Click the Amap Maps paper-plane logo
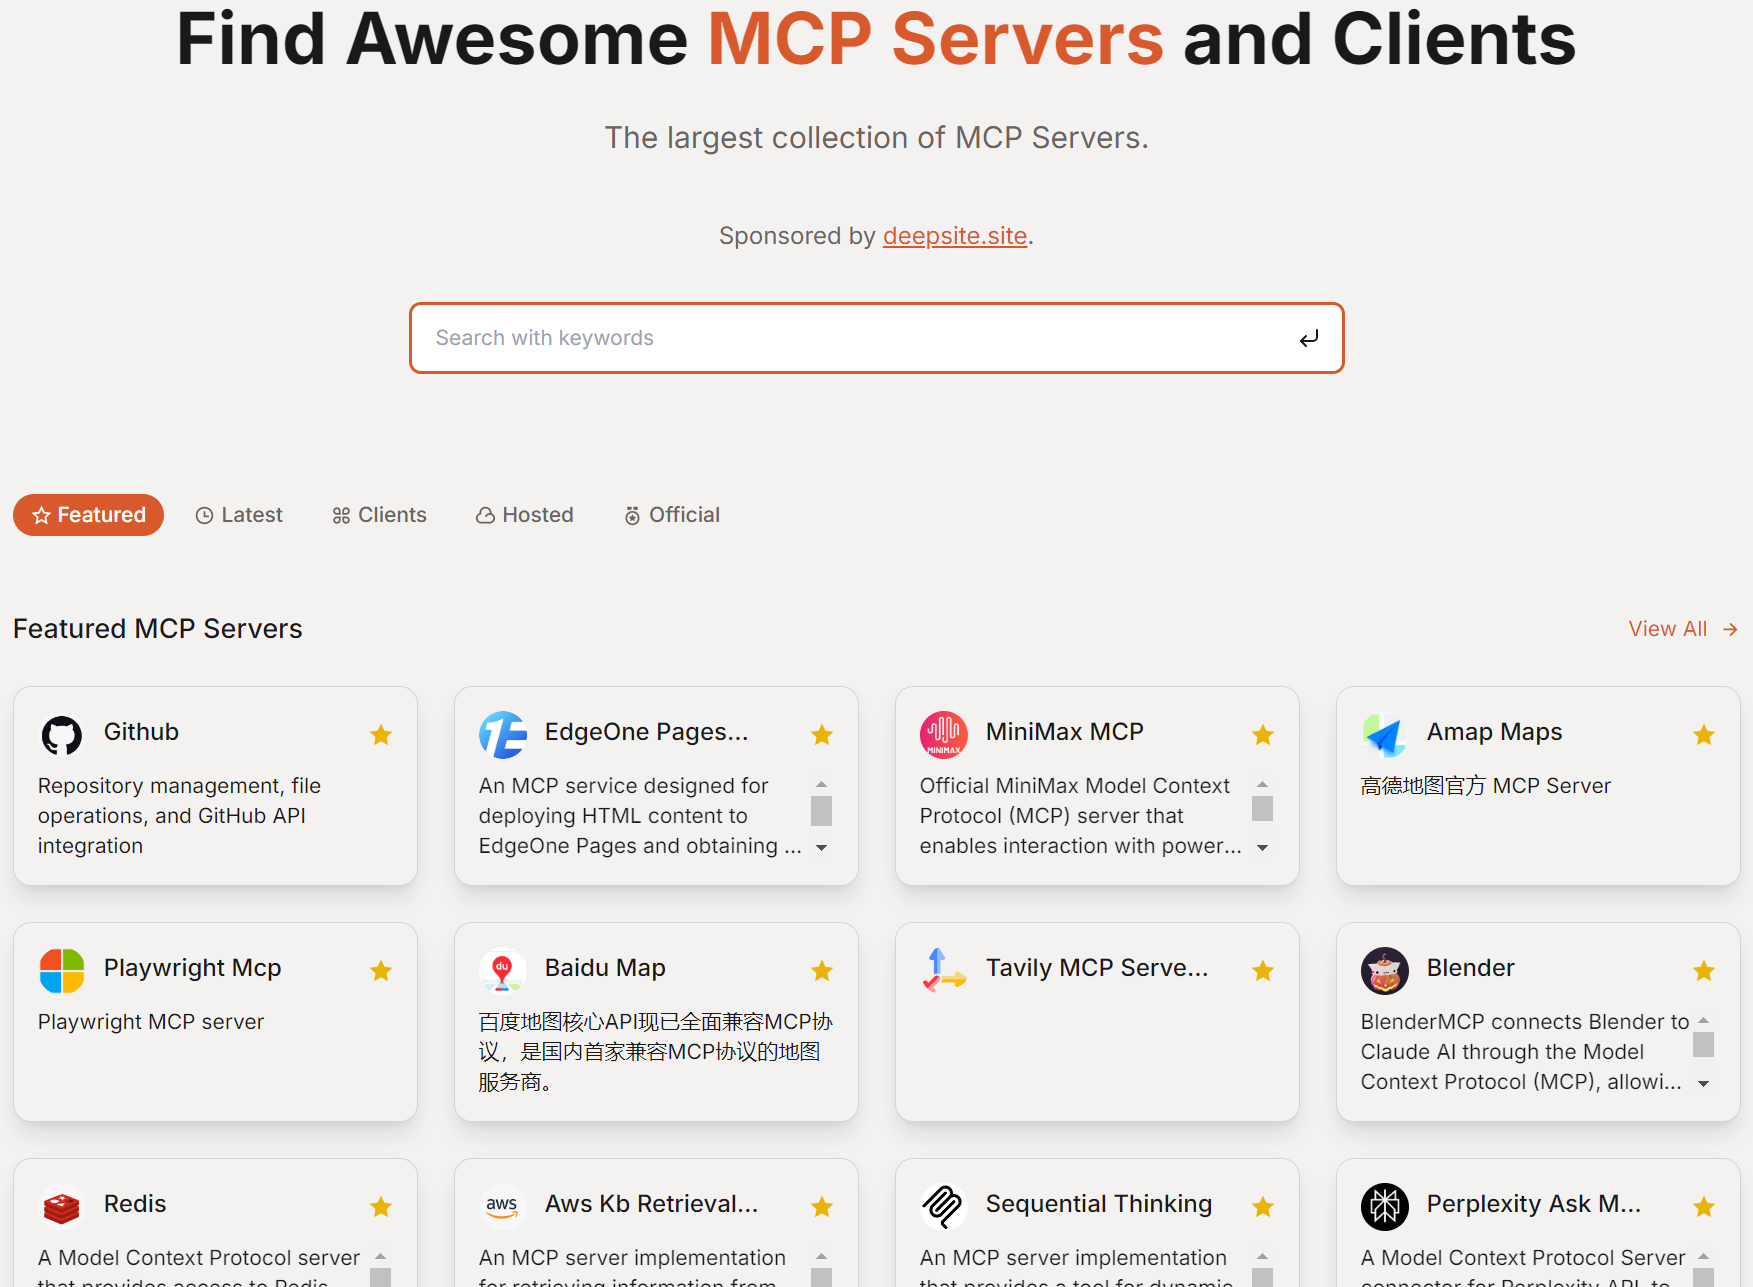The height and width of the screenshot is (1287, 1753). pos(1385,736)
